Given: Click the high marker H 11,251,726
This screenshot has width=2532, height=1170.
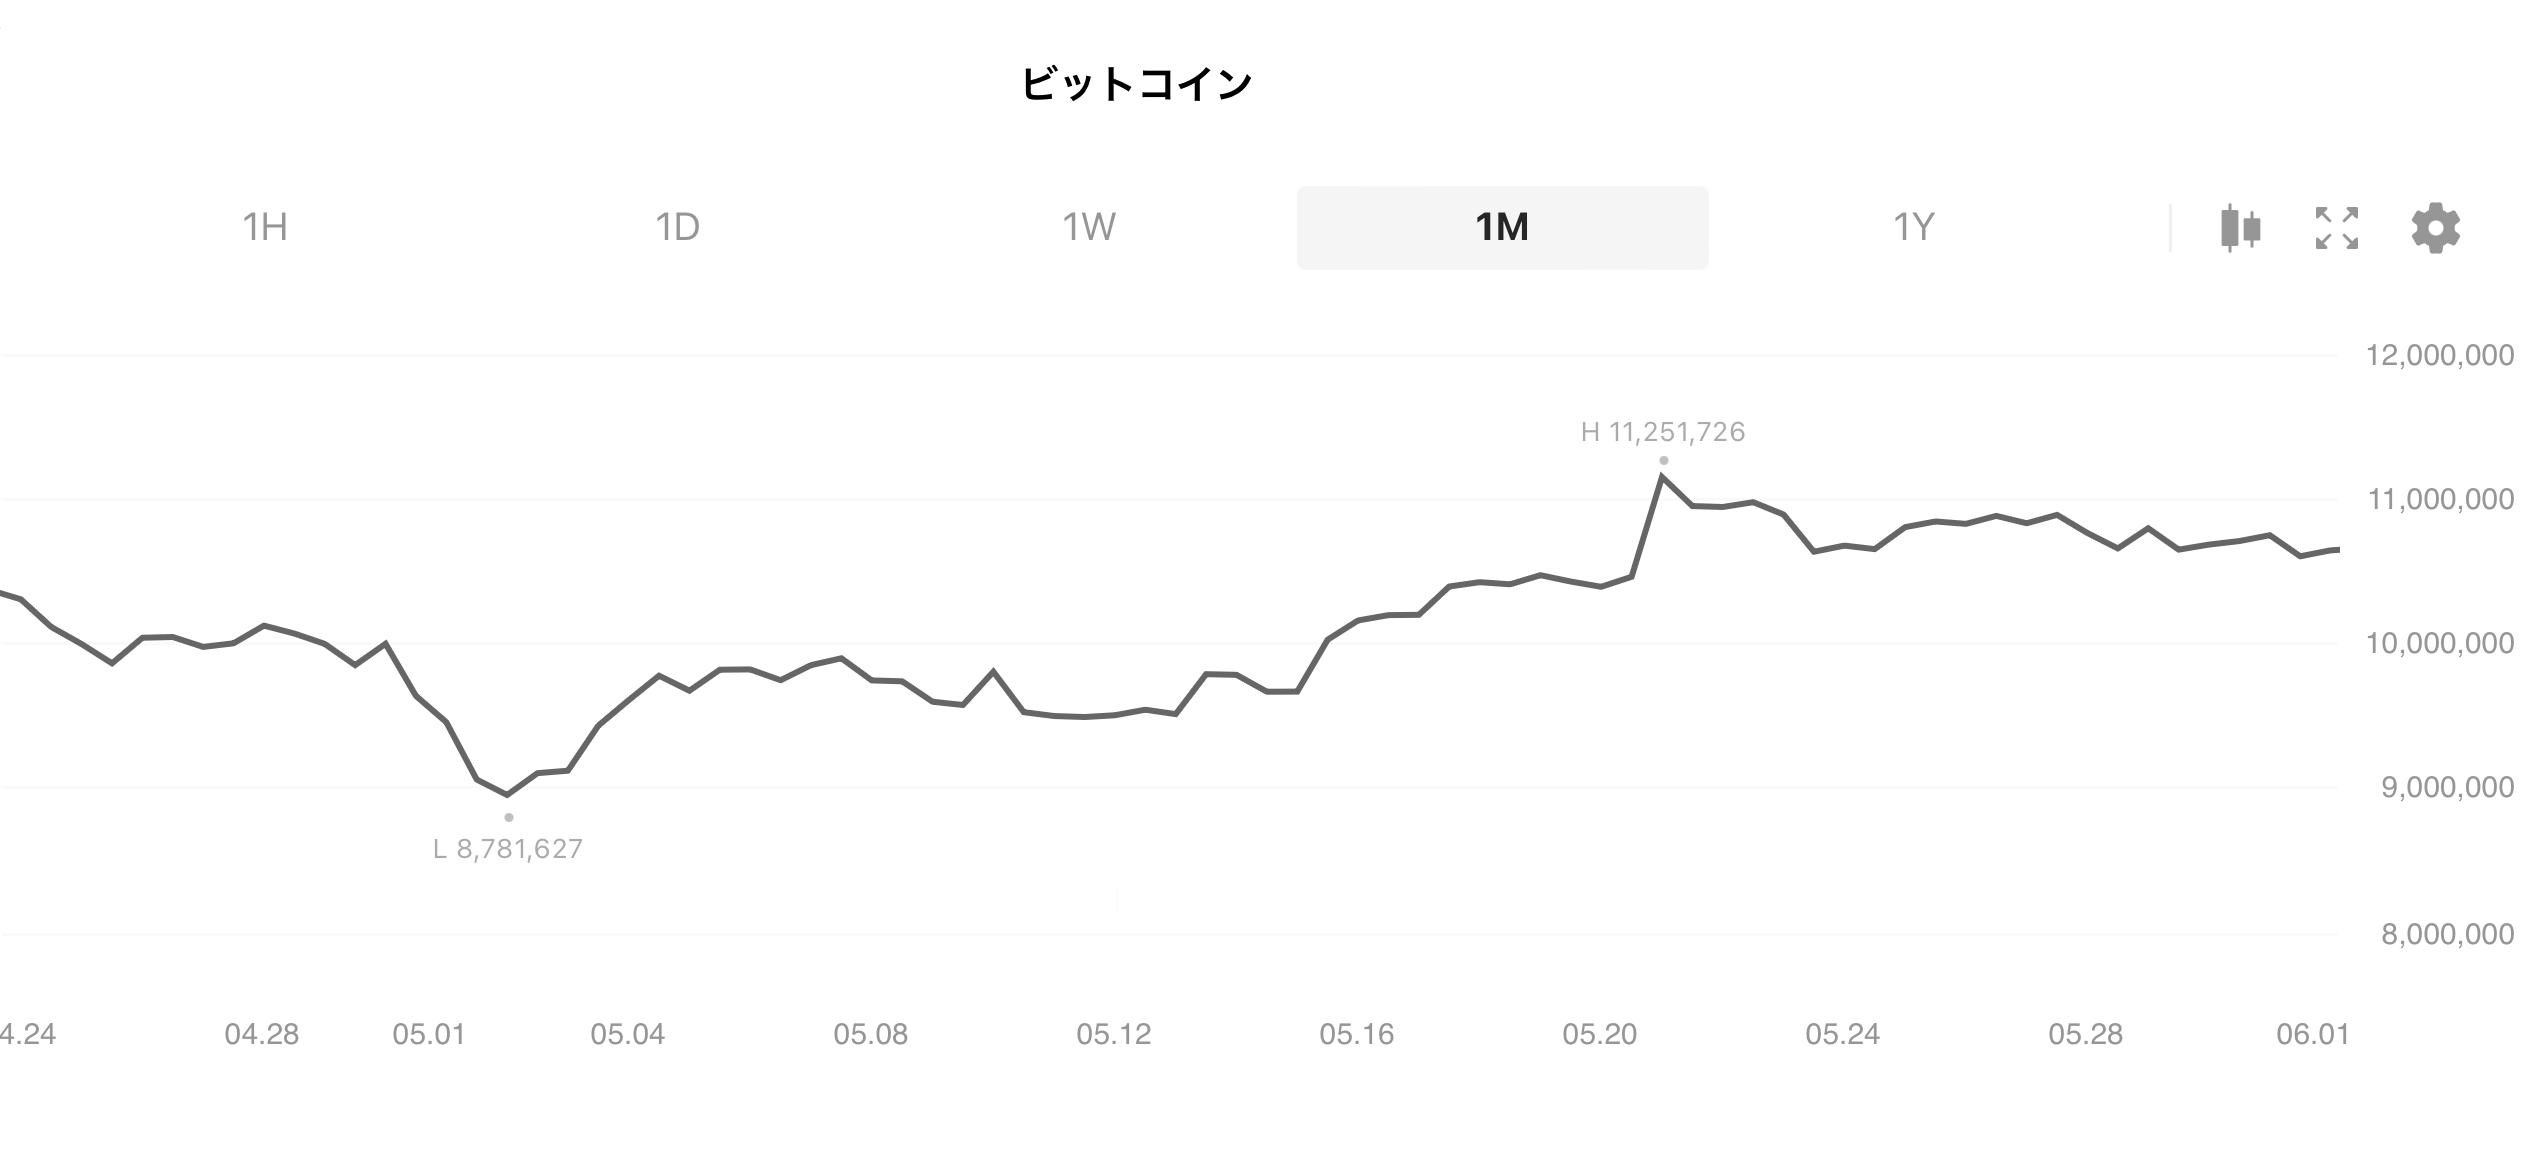Looking at the screenshot, I should (1662, 432).
